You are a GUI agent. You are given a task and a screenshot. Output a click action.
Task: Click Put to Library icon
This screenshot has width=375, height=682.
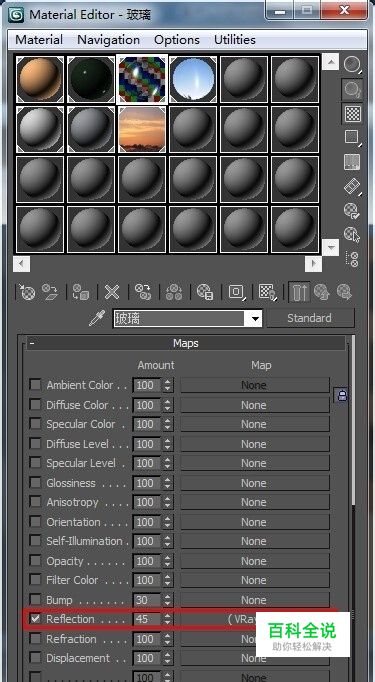pos(204,292)
